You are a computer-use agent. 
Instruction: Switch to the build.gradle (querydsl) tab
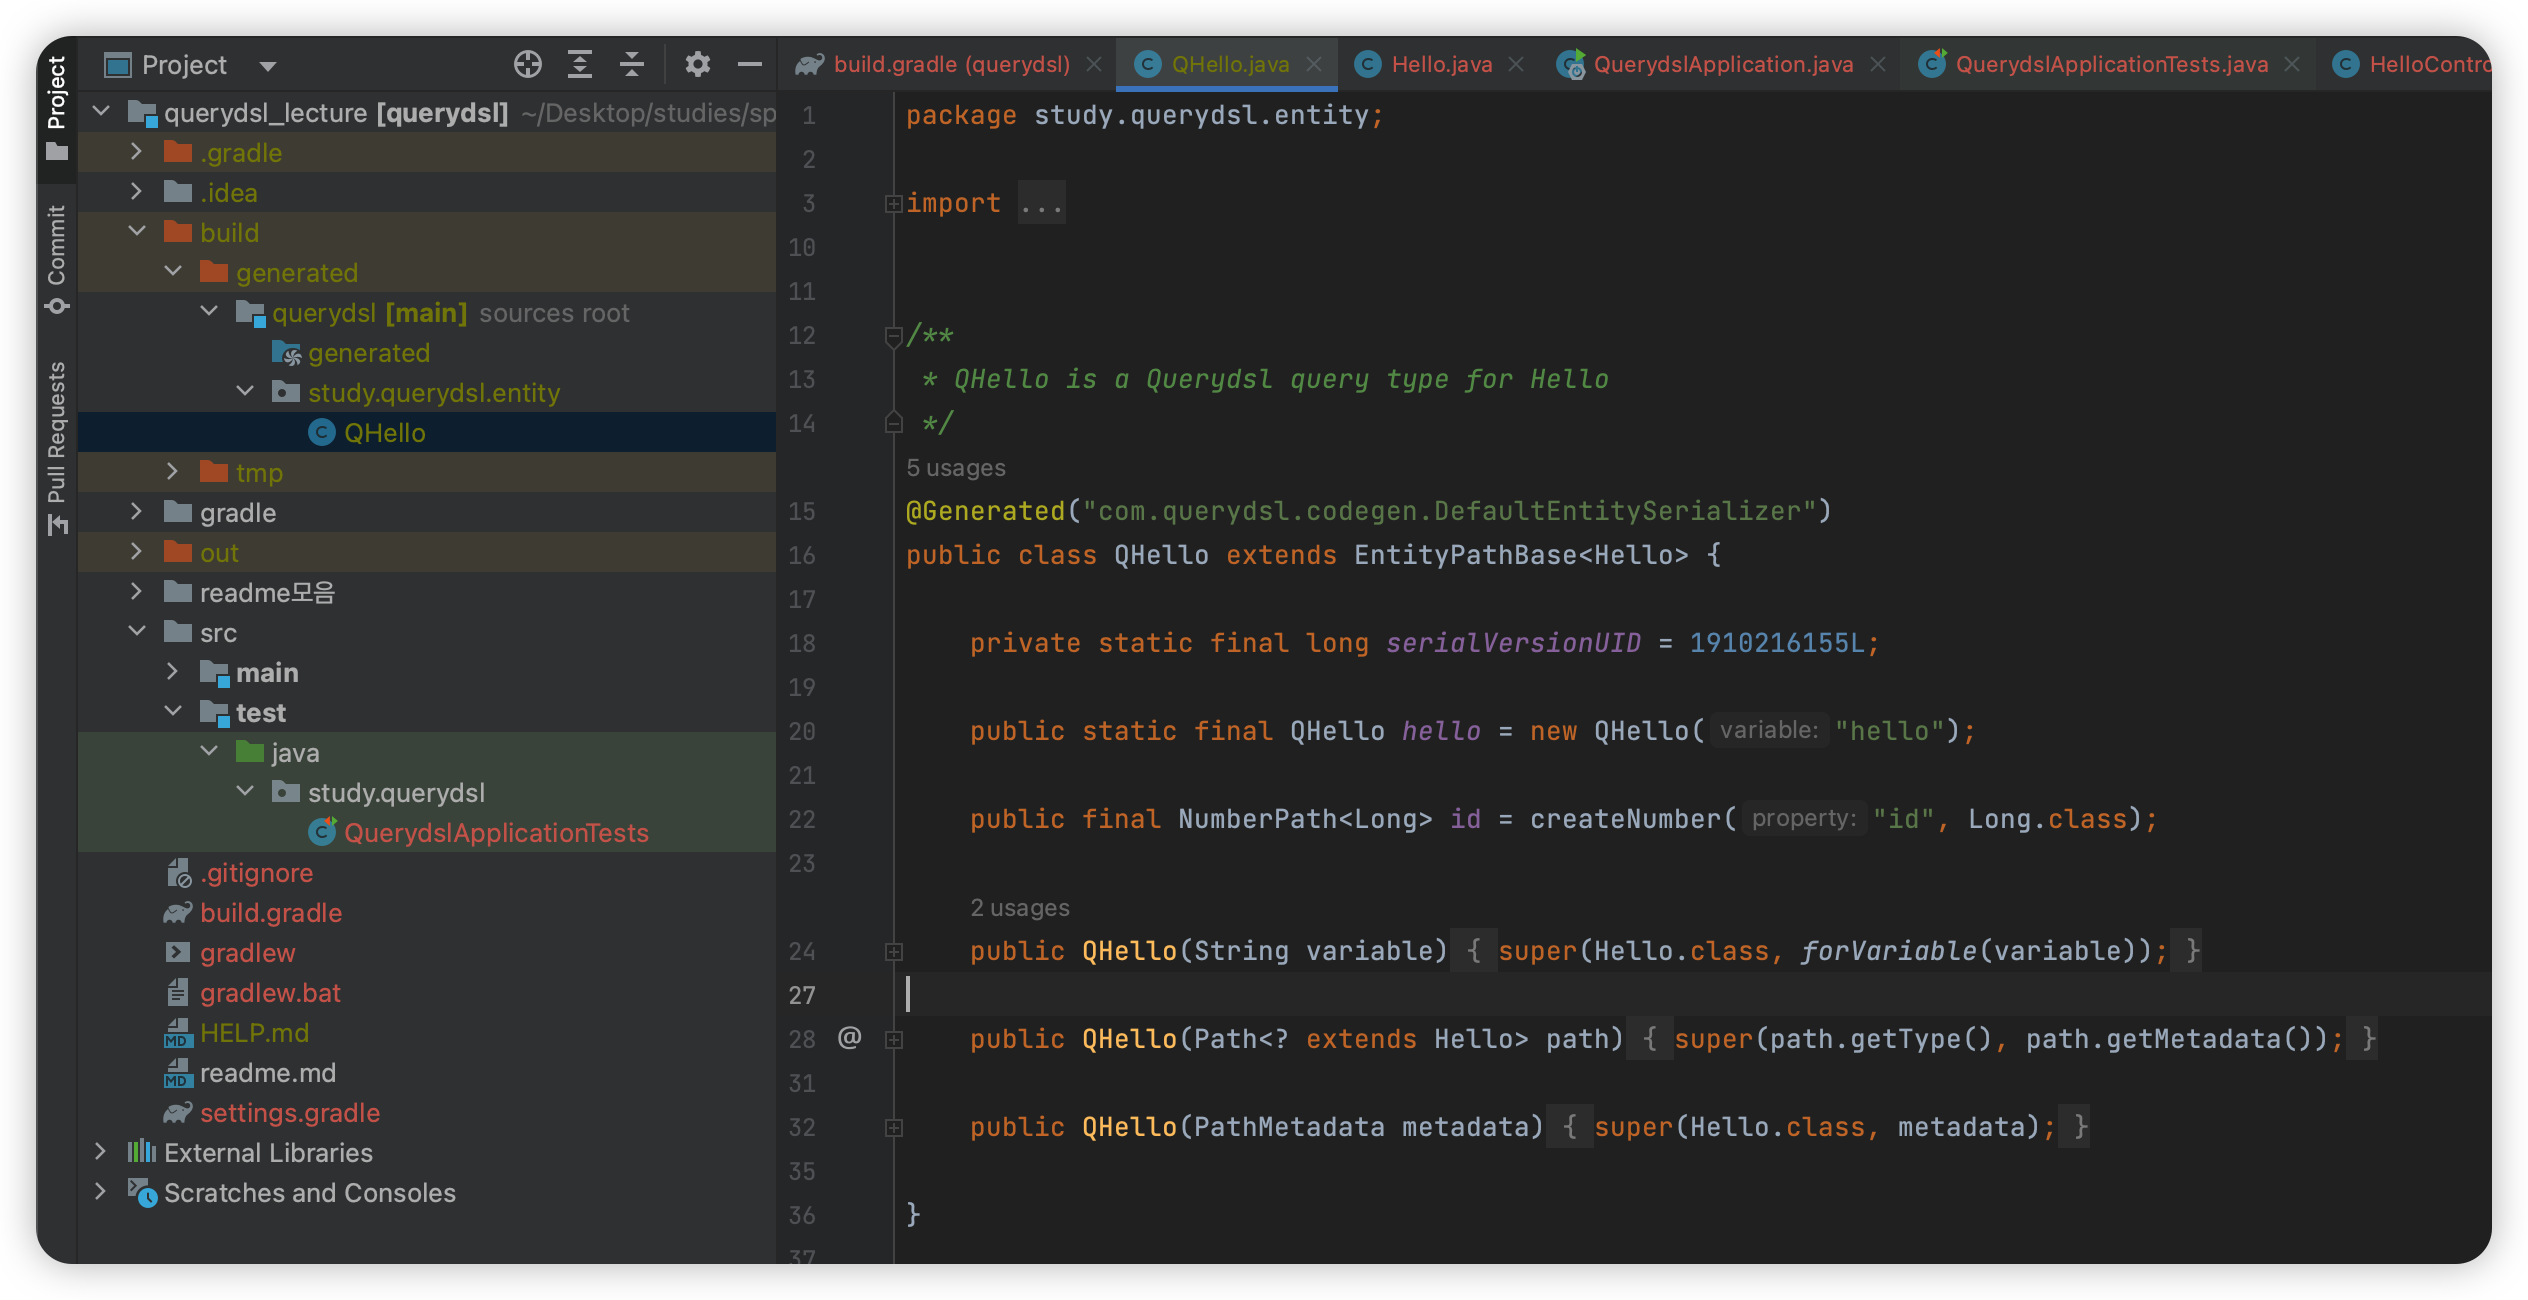click(x=950, y=65)
